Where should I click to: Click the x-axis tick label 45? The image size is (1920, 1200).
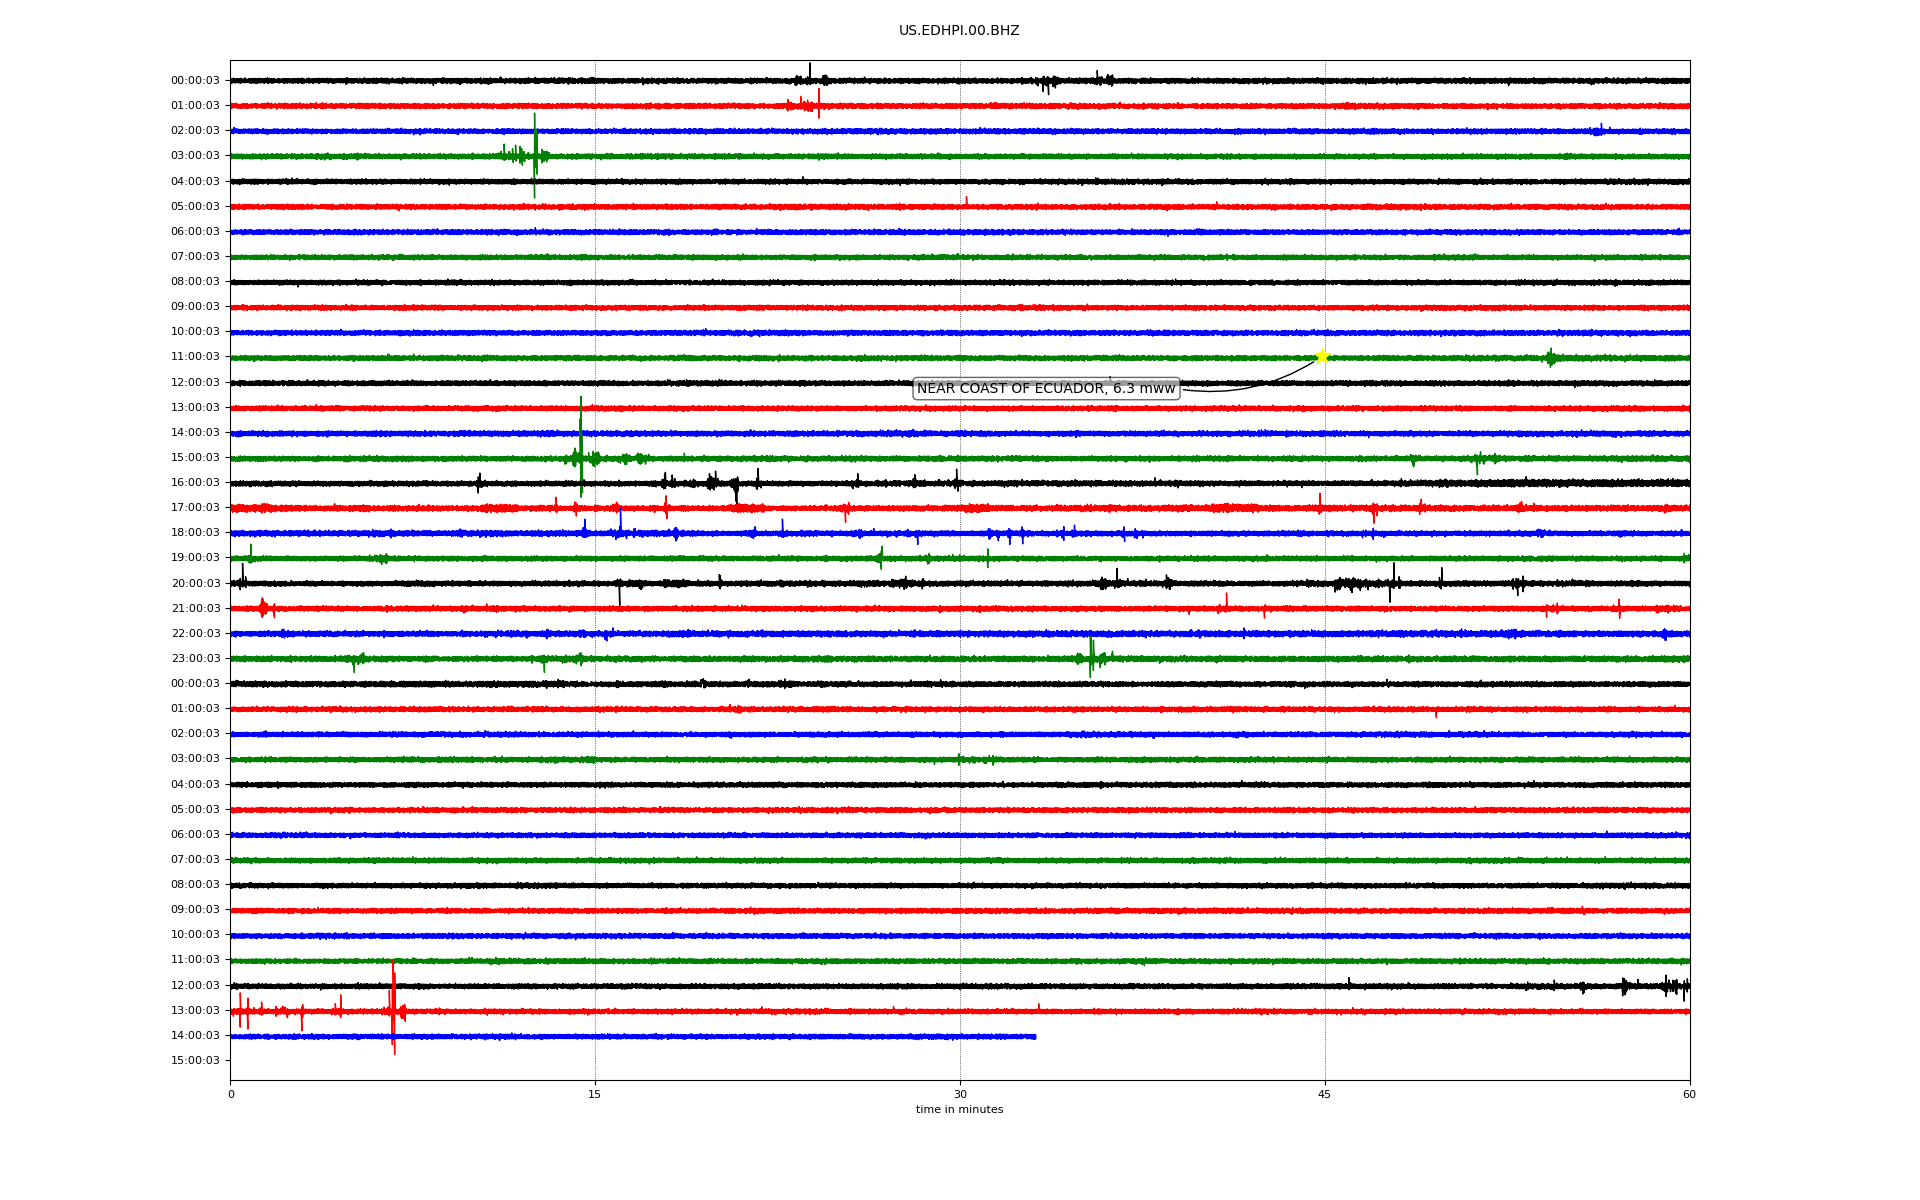(x=1325, y=1094)
